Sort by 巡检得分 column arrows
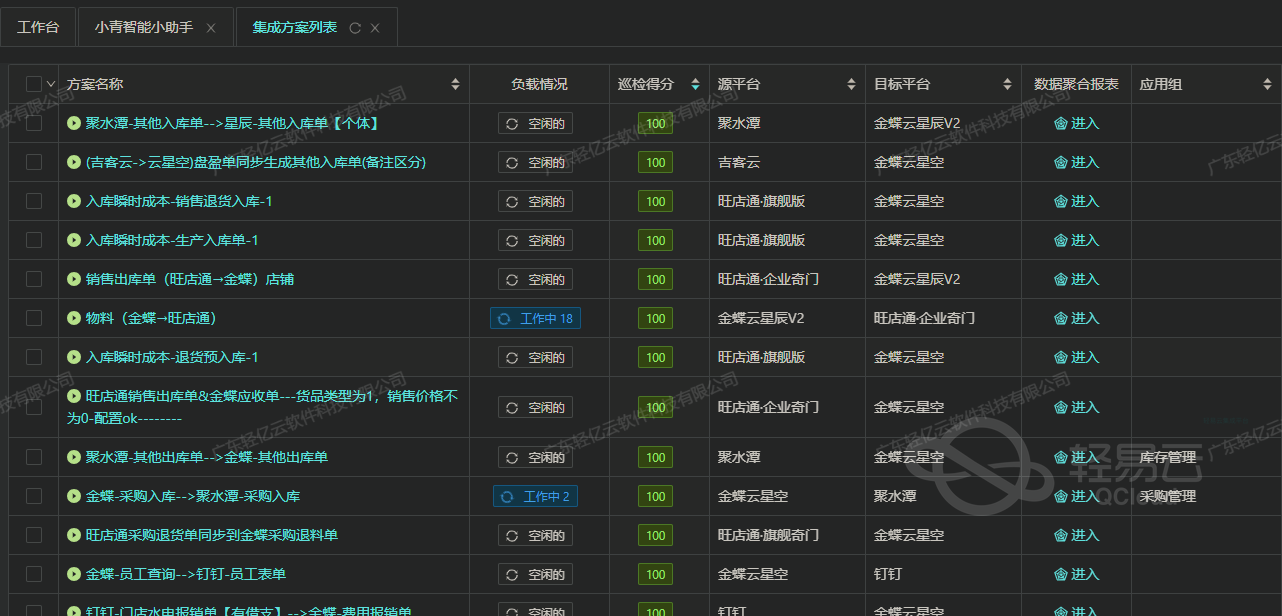 click(x=695, y=84)
